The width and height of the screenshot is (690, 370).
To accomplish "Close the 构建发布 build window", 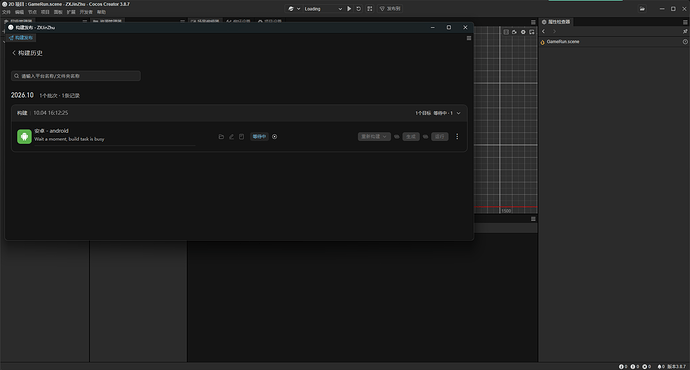I will pyautogui.click(x=465, y=27).
